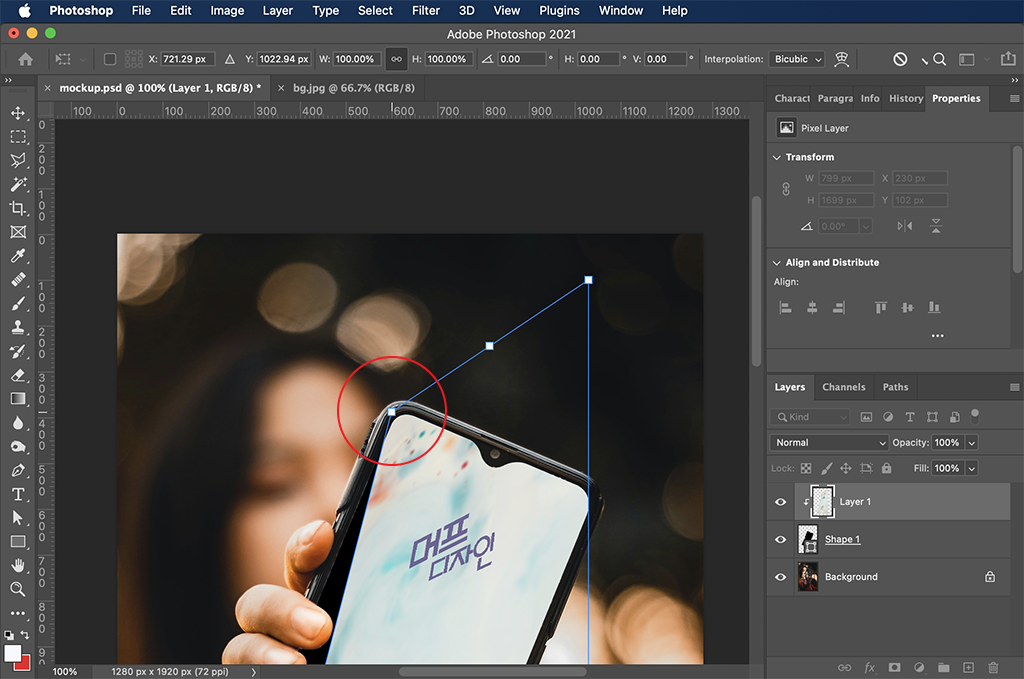Viewport: 1024px width, 679px height.
Task: Open layer effects fx icon
Action: (x=869, y=667)
